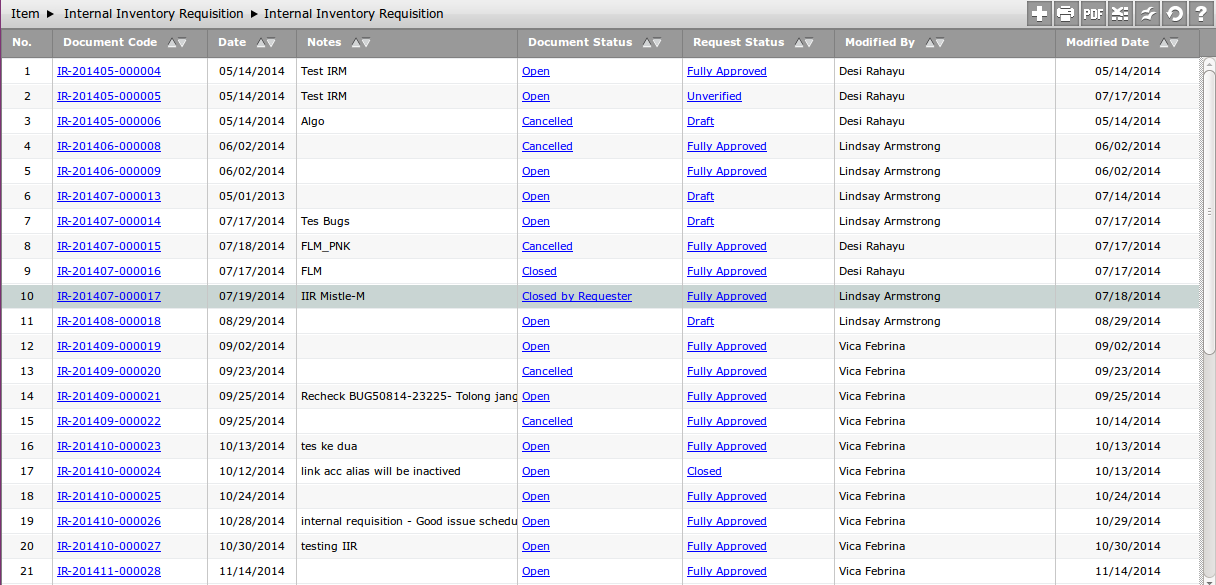Open help with question mark icon

1200,13
